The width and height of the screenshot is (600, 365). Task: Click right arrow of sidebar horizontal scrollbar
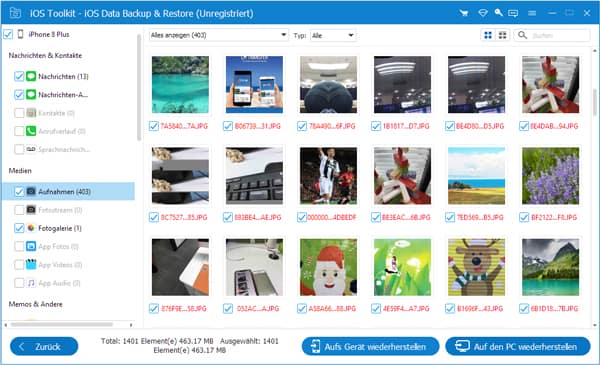[131, 325]
